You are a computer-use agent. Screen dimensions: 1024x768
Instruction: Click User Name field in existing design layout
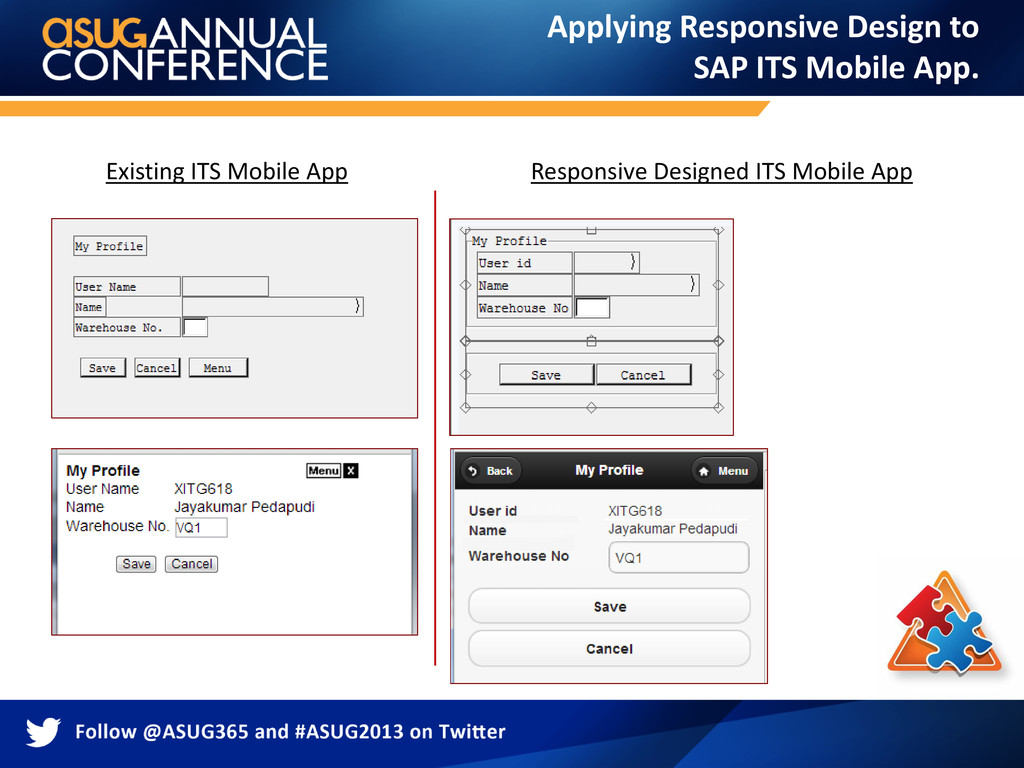click(225, 286)
